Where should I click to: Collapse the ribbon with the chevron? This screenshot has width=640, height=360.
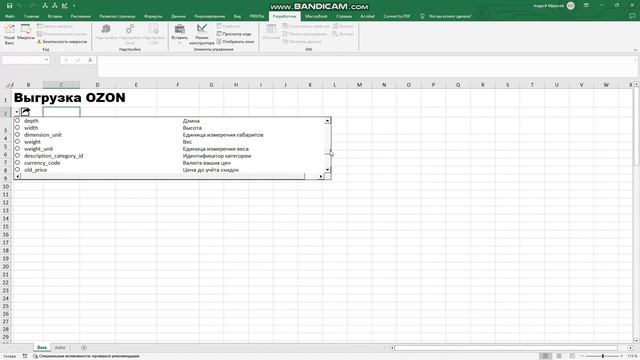point(635,50)
